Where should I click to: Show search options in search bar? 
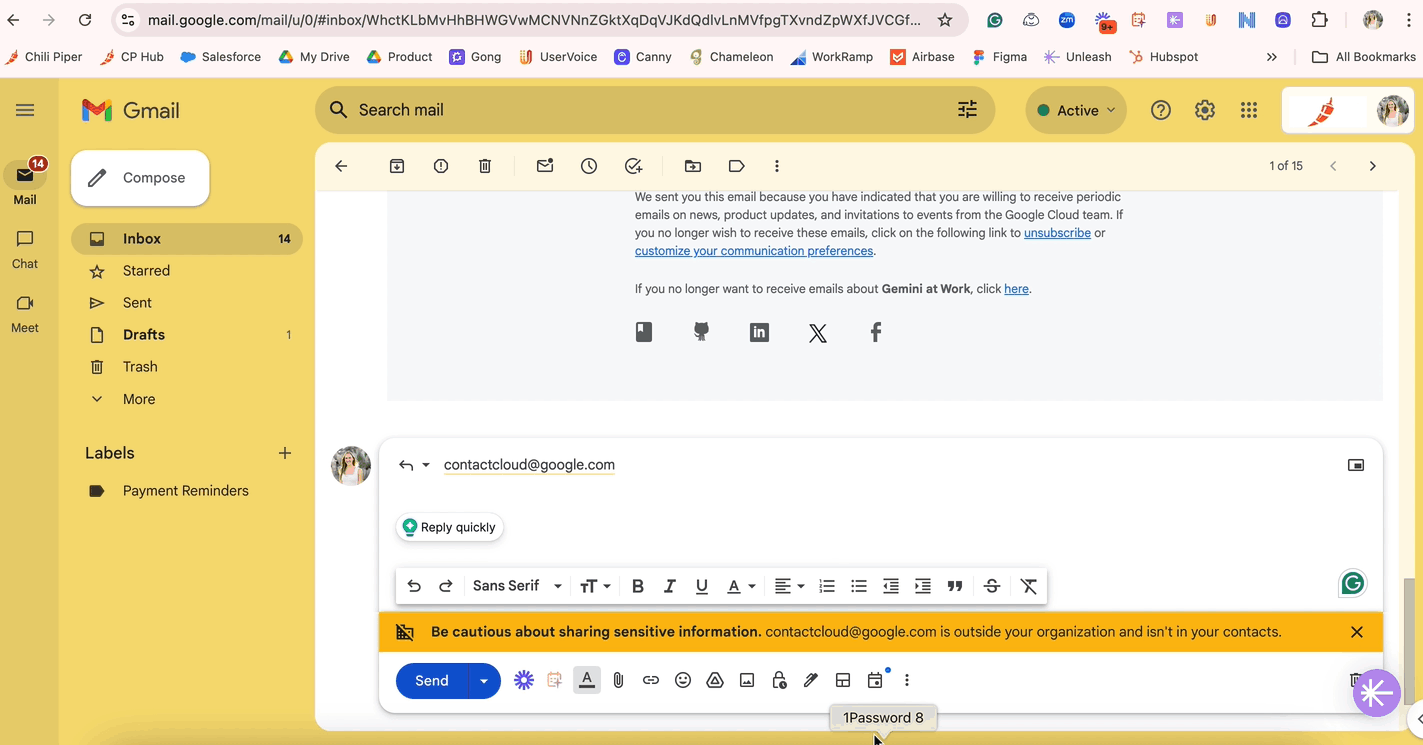tap(967, 110)
